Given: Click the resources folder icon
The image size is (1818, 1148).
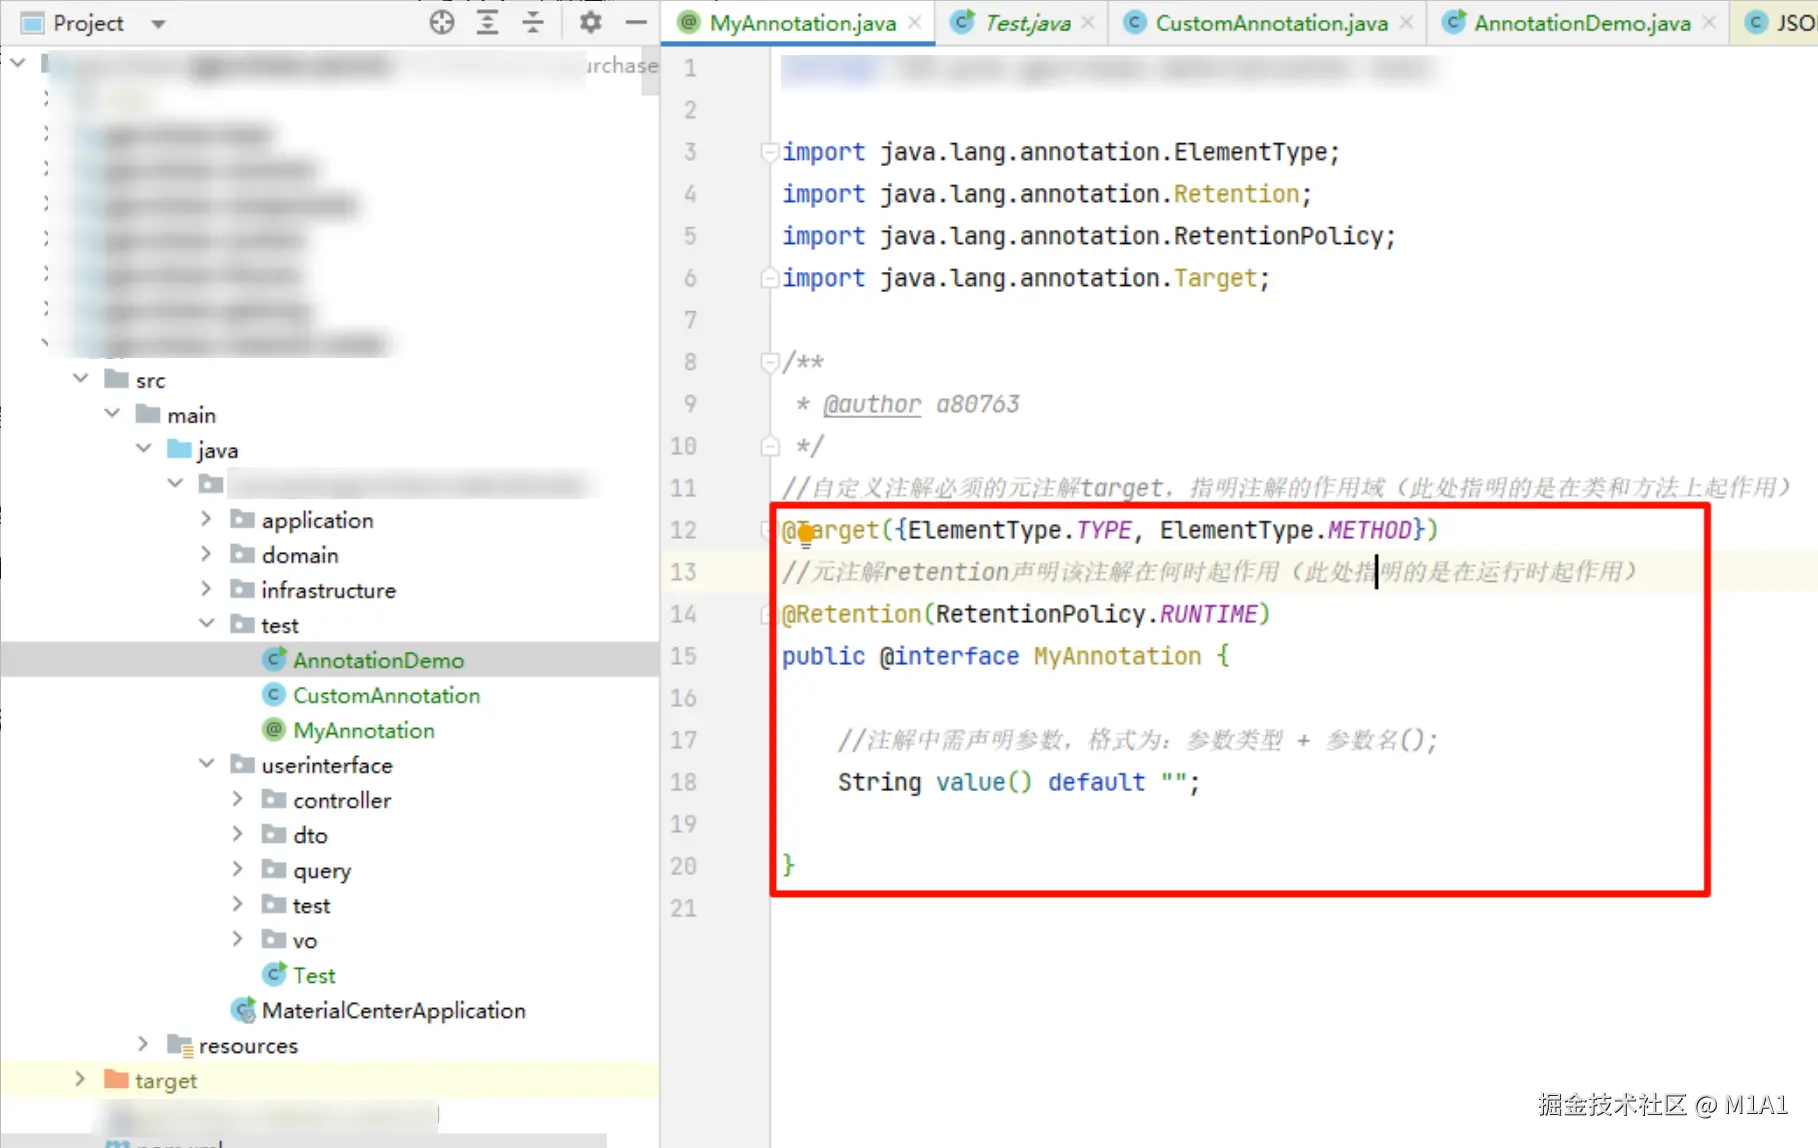Looking at the screenshot, I should (180, 1045).
